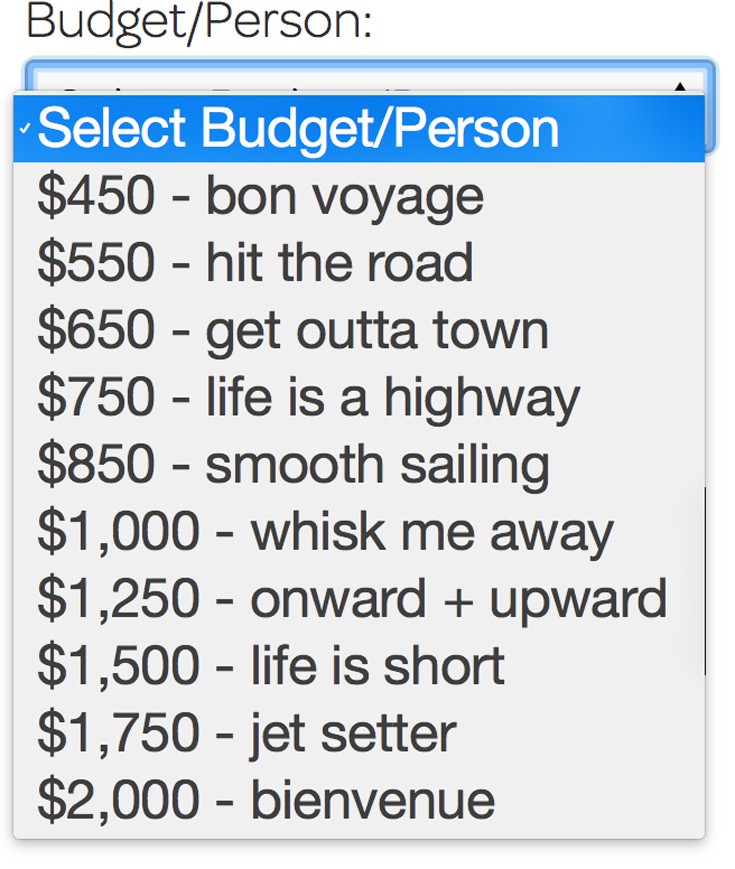The image size is (735, 869).
Task: Click the Budget/Person field label
Action: (x=198, y=21)
